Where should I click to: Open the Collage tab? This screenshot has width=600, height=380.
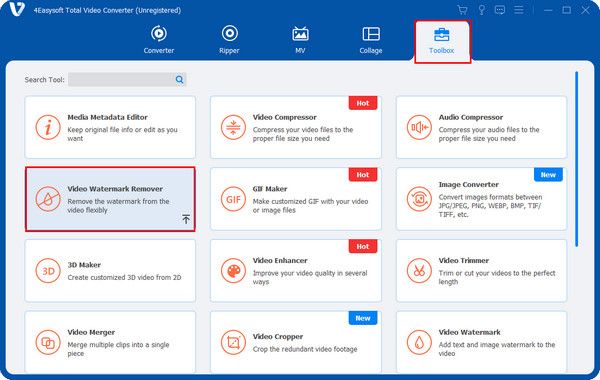click(371, 39)
